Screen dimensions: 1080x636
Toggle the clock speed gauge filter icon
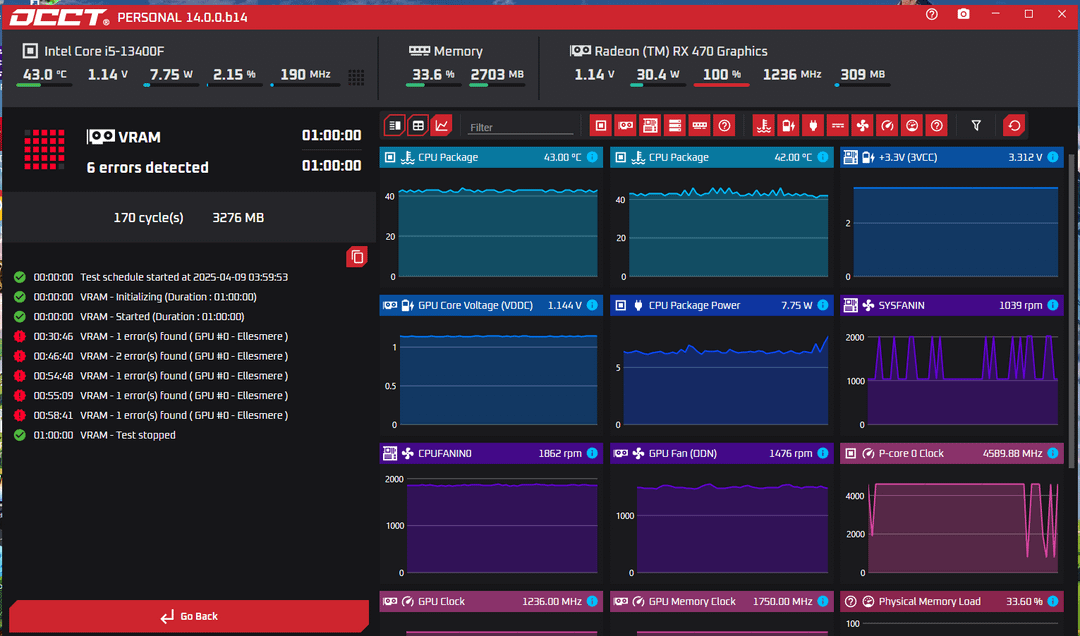tap(887, 125)
